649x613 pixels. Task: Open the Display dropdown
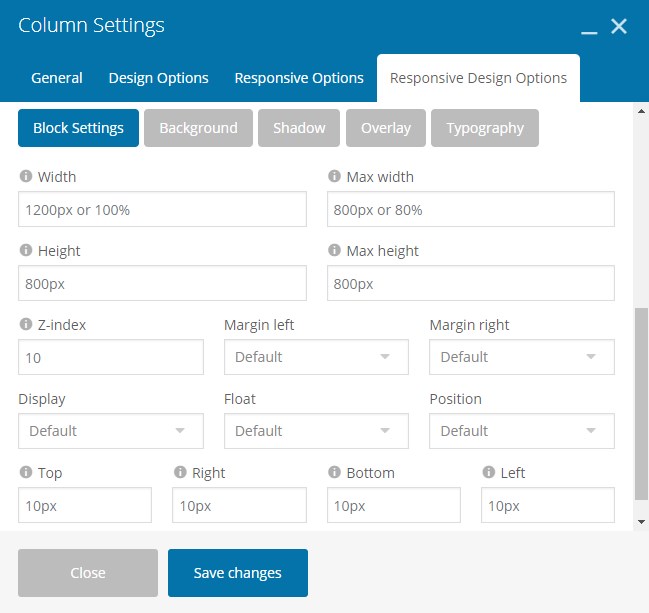pyautogui.click(x=110, y=431)
